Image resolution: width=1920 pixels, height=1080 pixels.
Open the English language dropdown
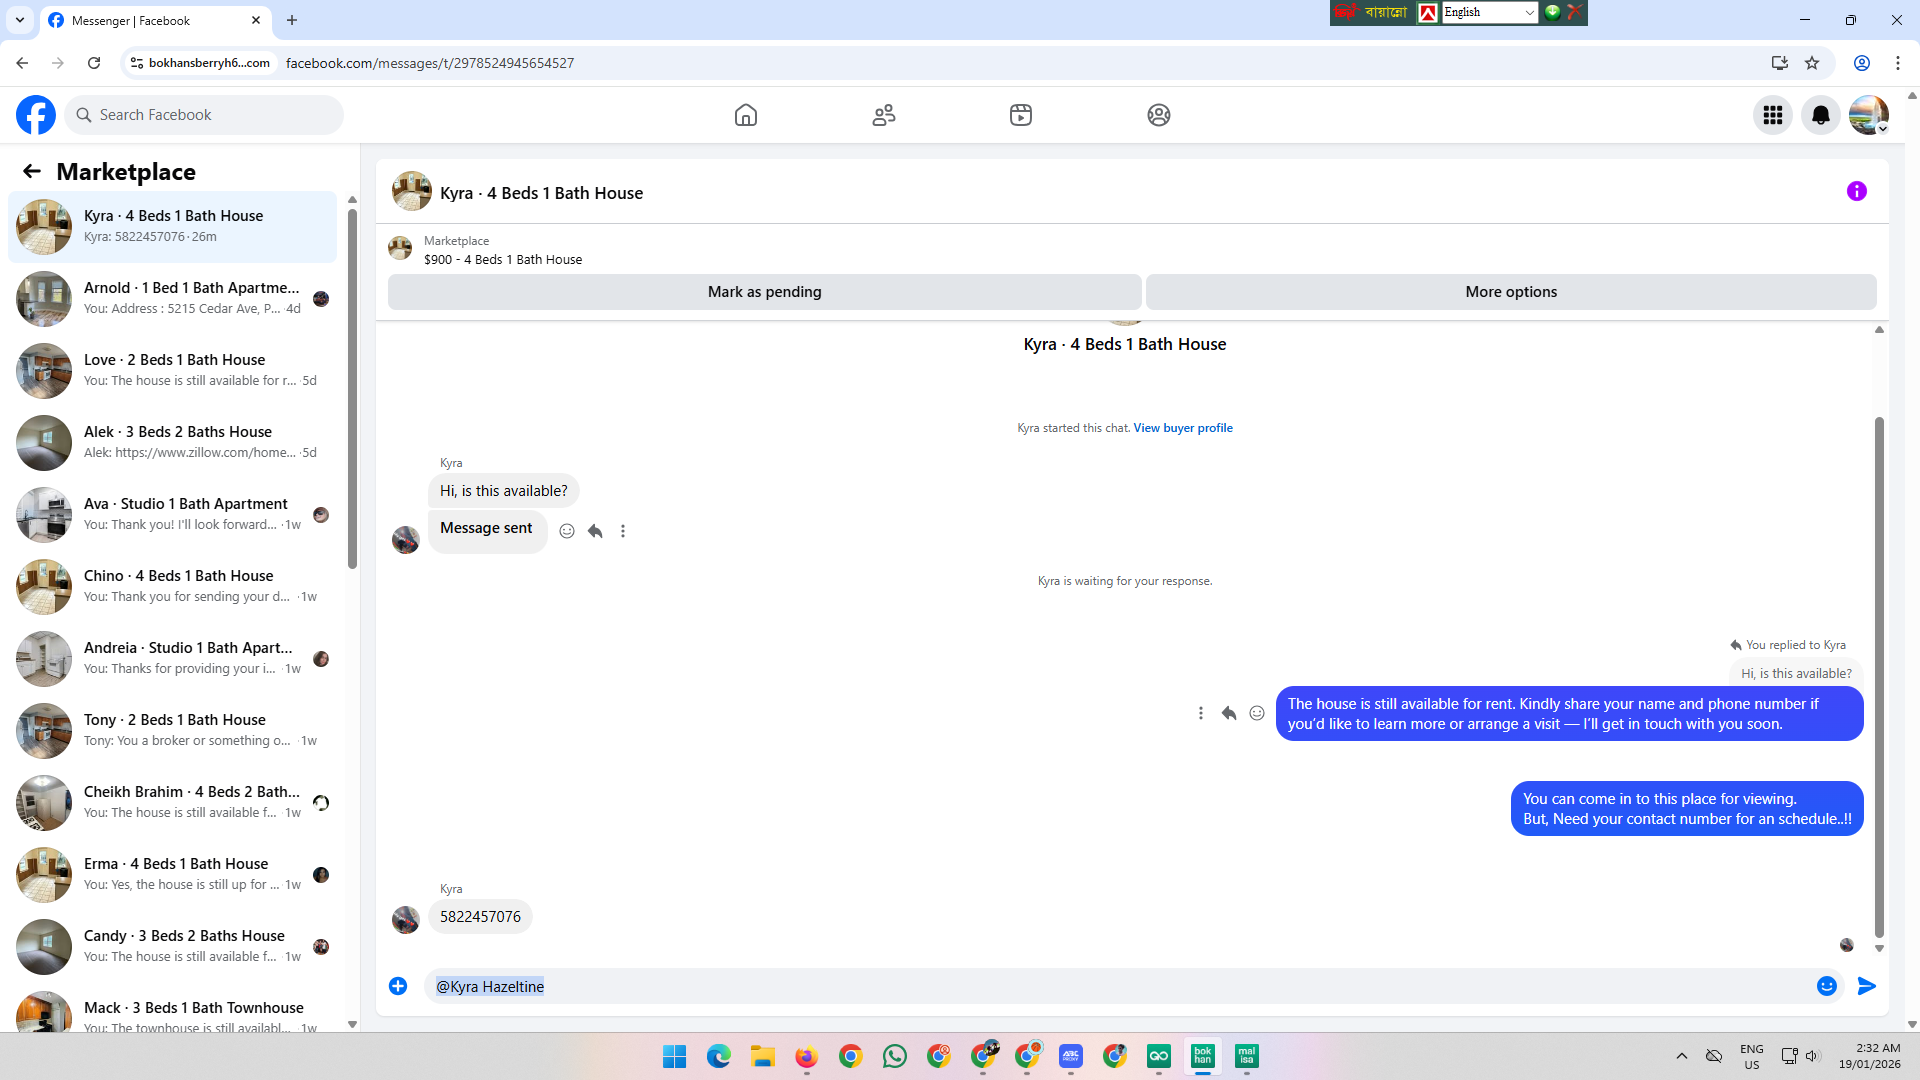[x=1489, y=12]
